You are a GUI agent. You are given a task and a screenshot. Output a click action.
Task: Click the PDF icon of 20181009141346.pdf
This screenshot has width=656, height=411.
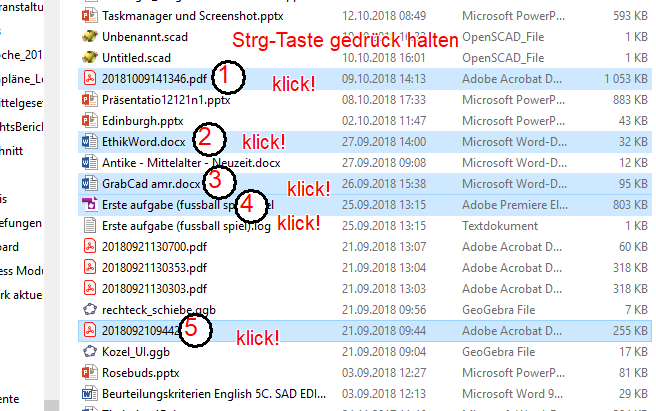coord(89,79)
